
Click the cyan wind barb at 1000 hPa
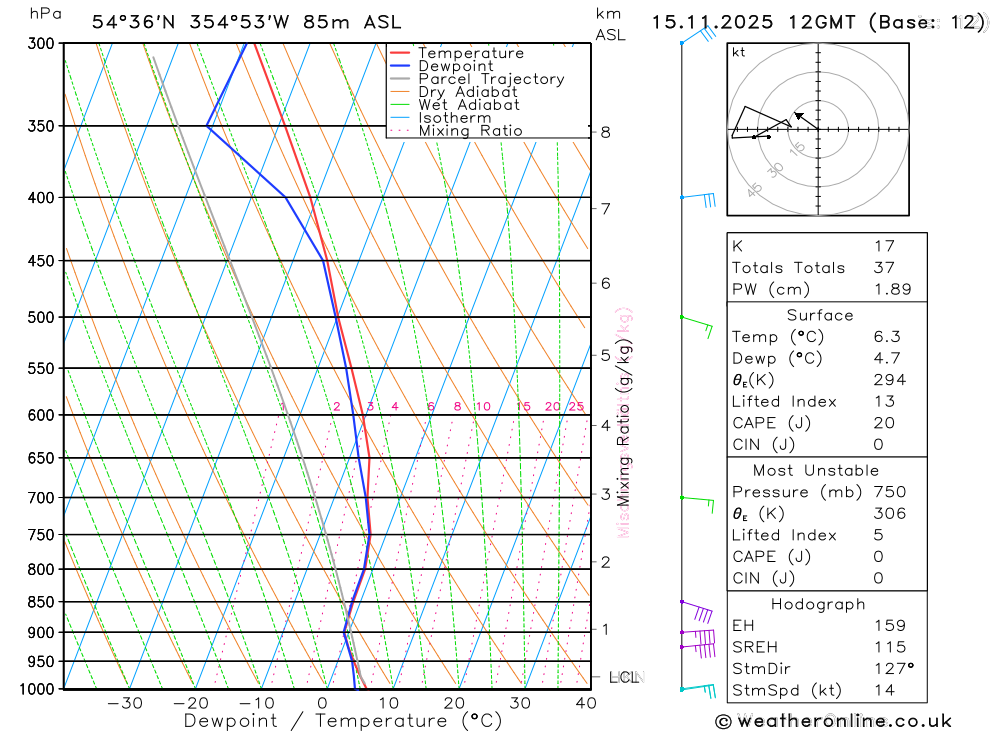tap(698, 692)
